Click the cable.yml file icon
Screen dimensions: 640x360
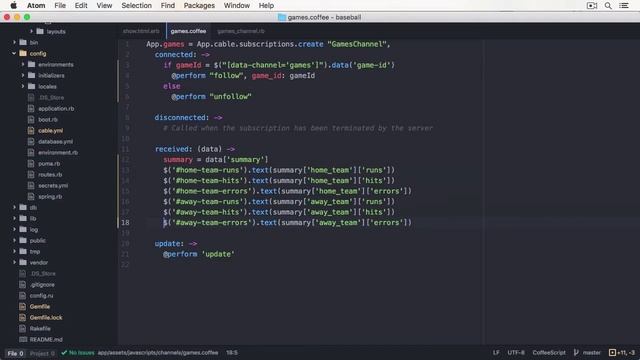click(31, 130)
